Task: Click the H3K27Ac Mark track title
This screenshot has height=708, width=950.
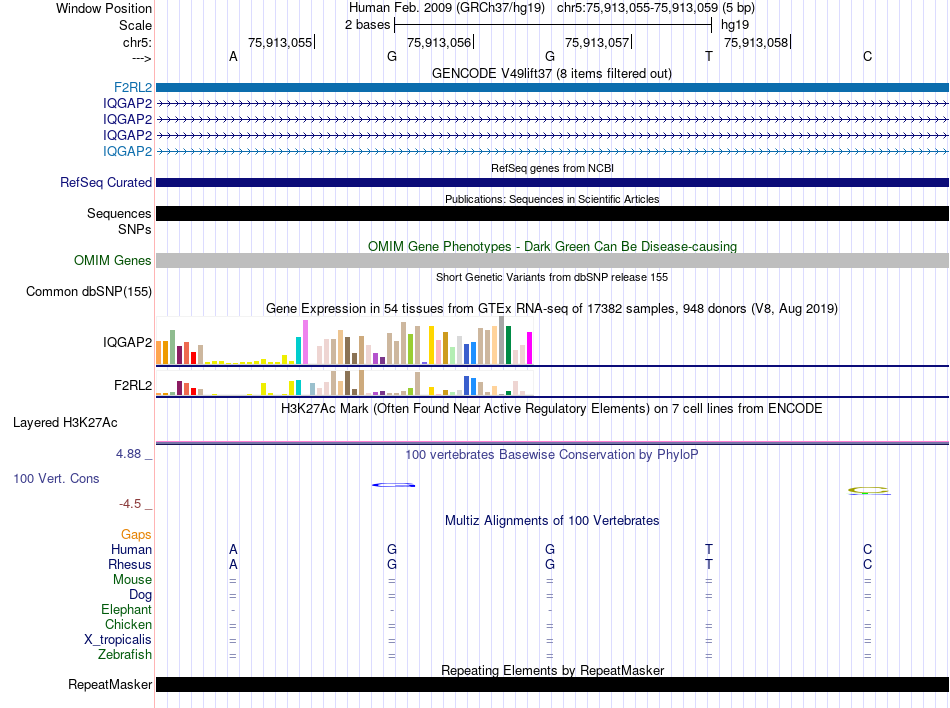Action: 552,409
